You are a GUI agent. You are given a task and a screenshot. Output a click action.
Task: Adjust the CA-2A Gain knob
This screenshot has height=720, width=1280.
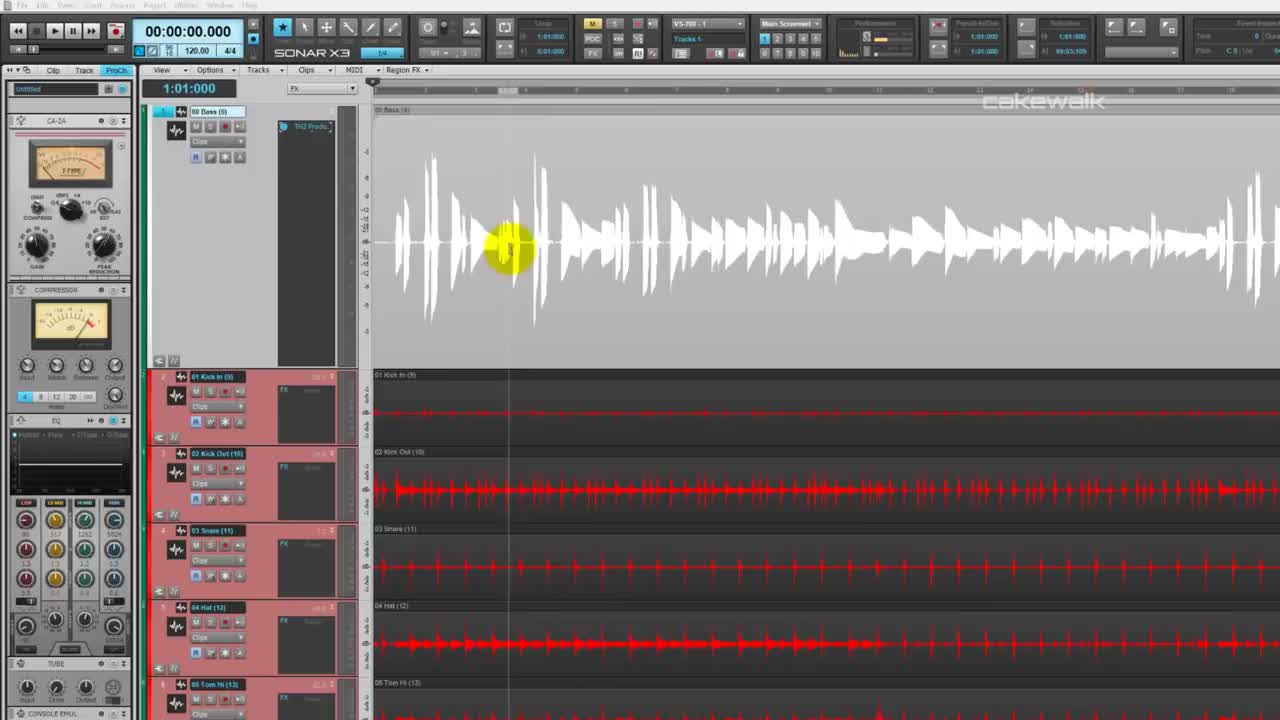[x=37, y=244]
